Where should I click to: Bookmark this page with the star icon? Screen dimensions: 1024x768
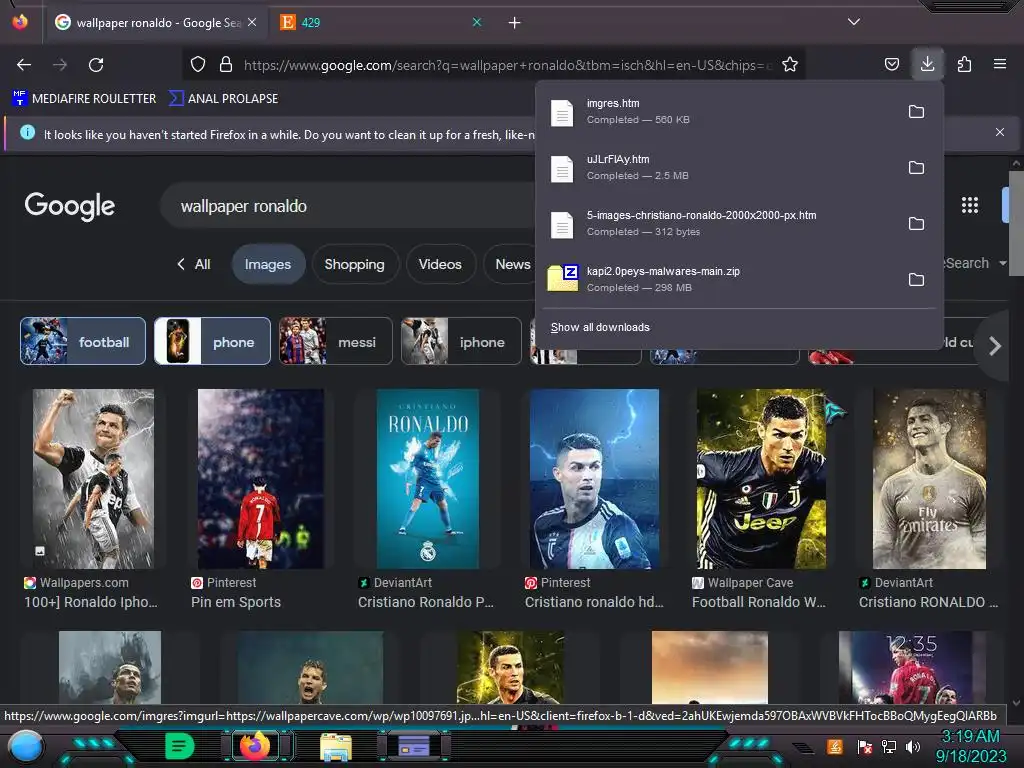(790, 65)
